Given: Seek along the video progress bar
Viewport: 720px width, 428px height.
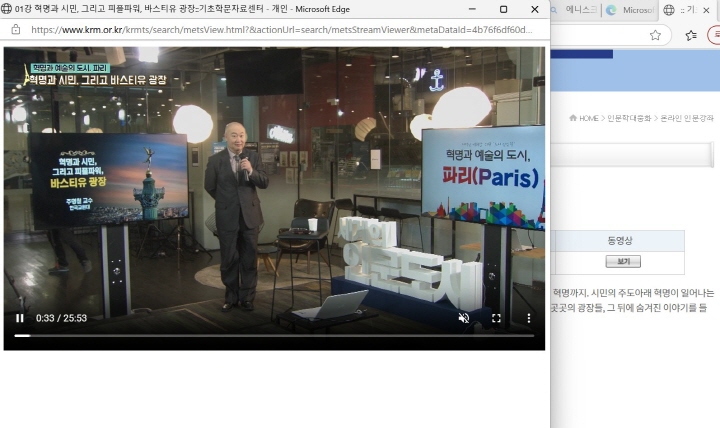Looking at the screenshot, I should [x=274, y=336].
